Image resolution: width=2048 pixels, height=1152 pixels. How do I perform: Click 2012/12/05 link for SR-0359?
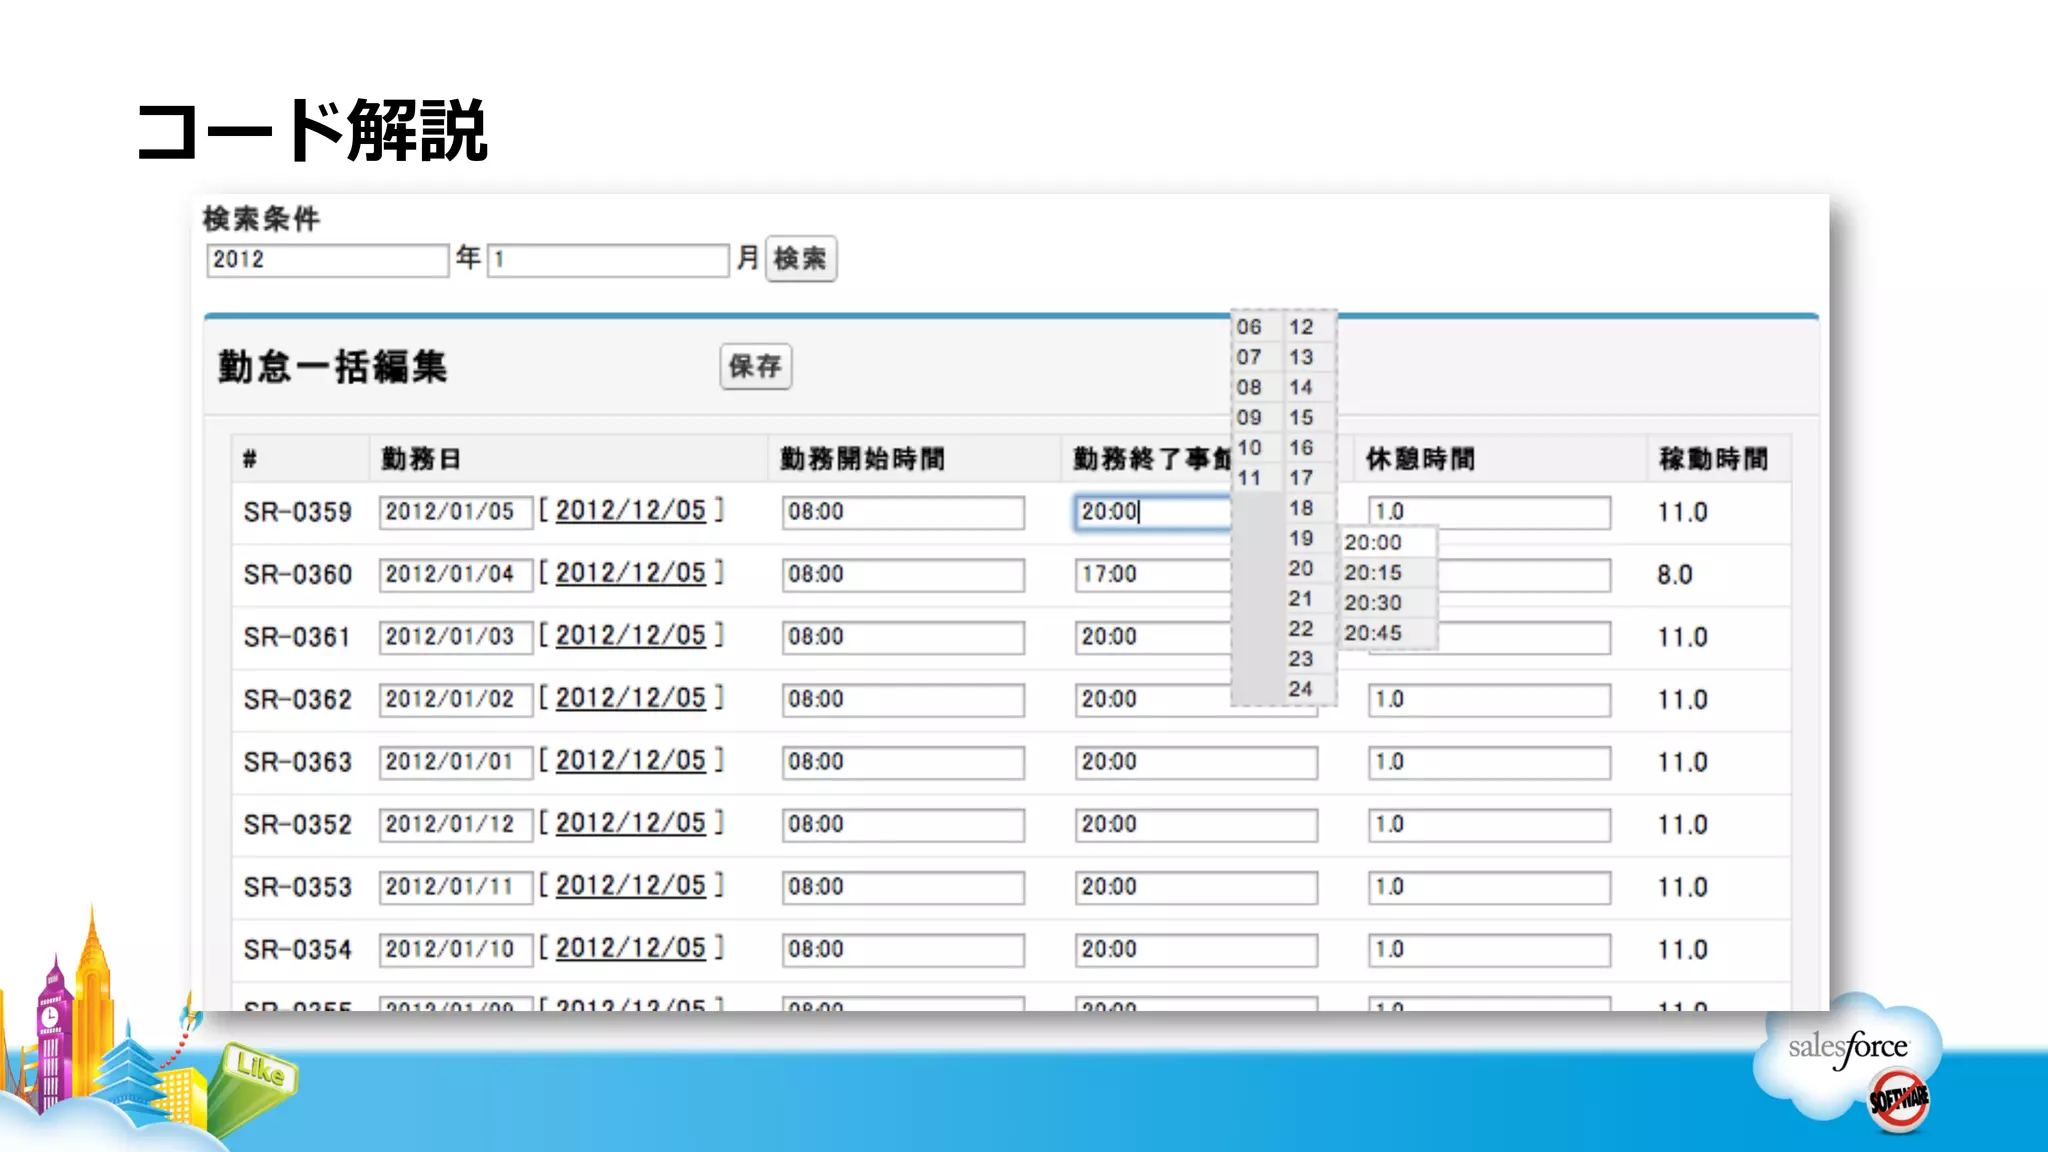(630, 511)
